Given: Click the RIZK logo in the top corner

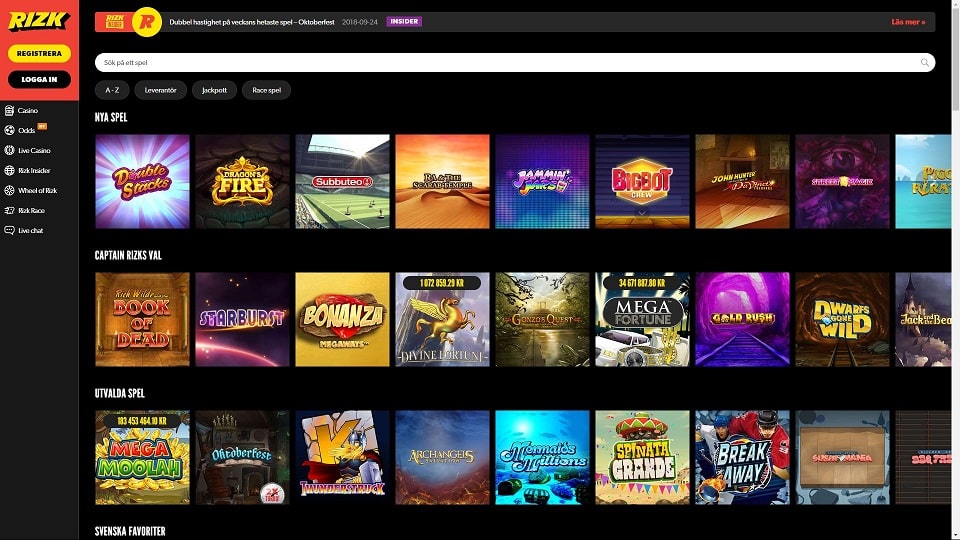Looking at the screenshot, I should pos(38,21).
